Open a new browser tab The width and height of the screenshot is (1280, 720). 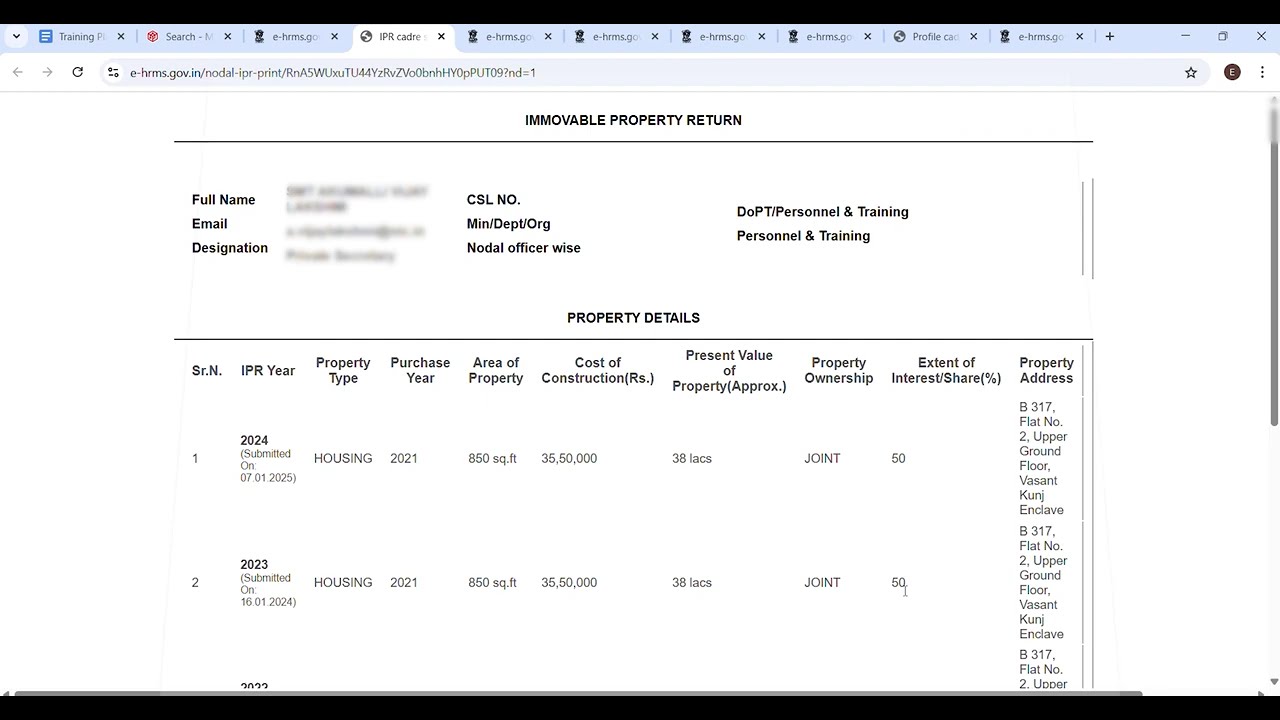[1110, 37]
